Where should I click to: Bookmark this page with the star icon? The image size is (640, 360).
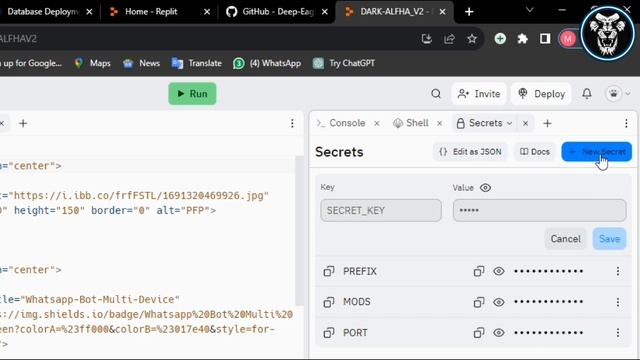pyautogui.click(x=472, y=39)
